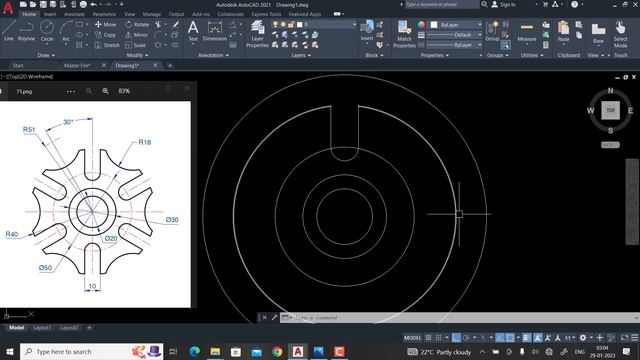Open the three-dots menu in 71.png viewer
640x360 pixels.
(71, 91)
